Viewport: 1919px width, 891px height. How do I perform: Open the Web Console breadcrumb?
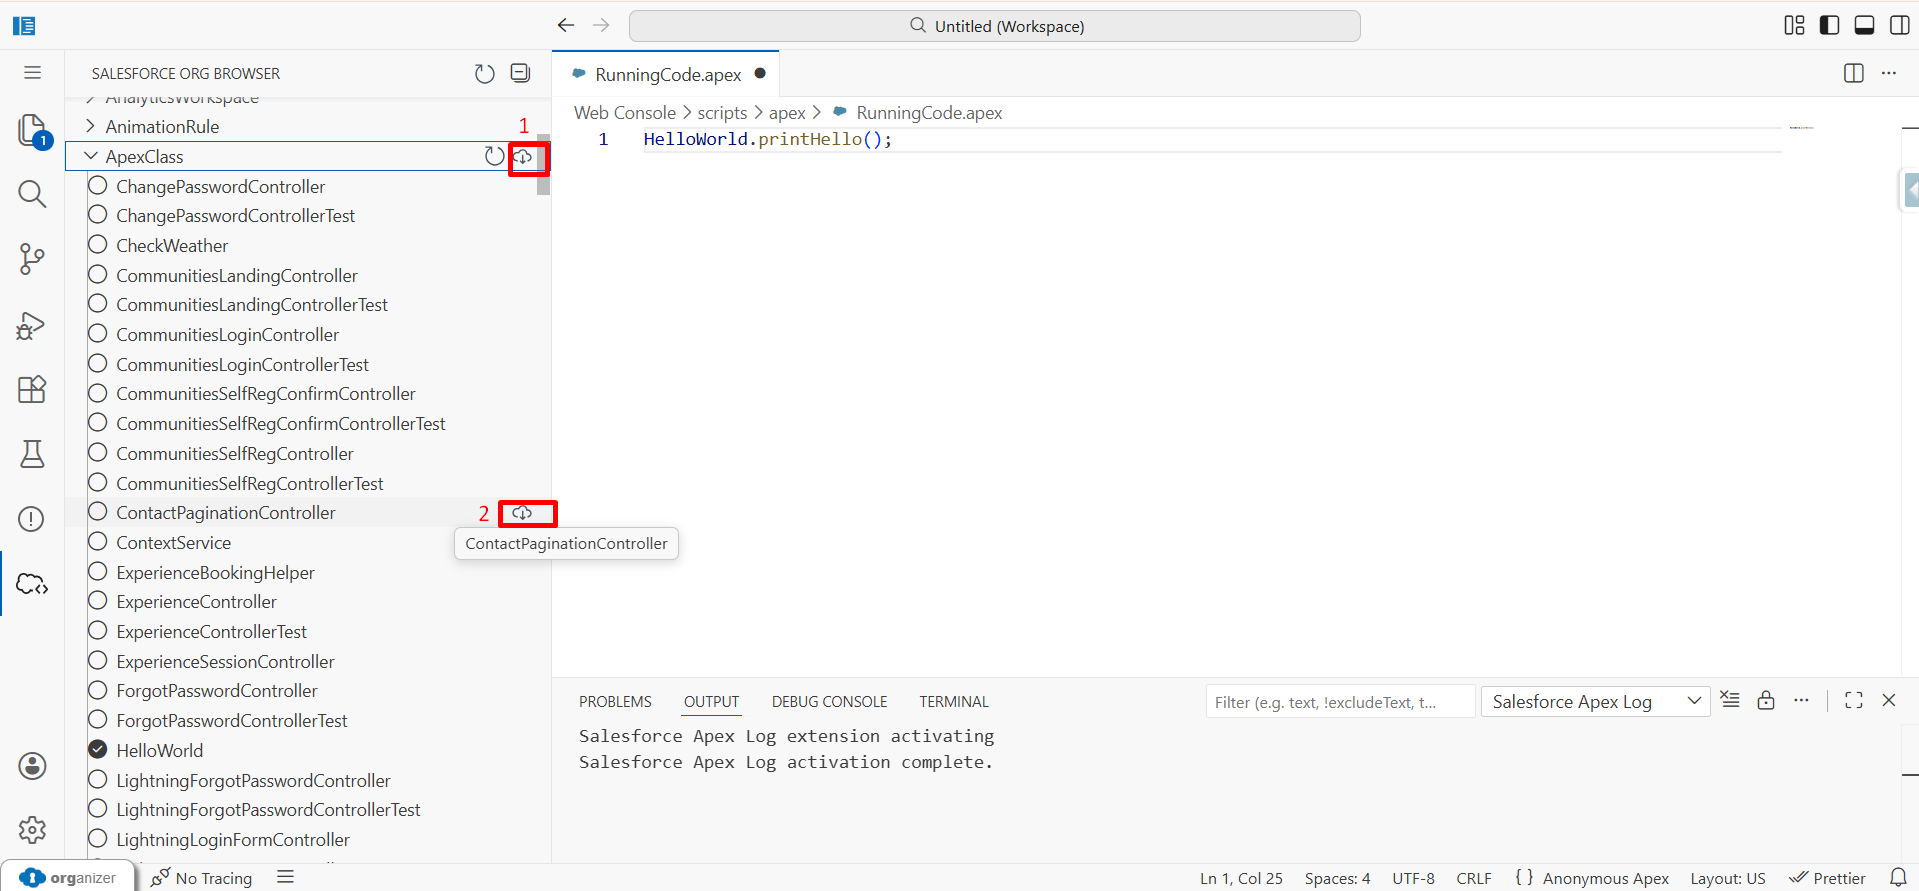pos(625,113)
